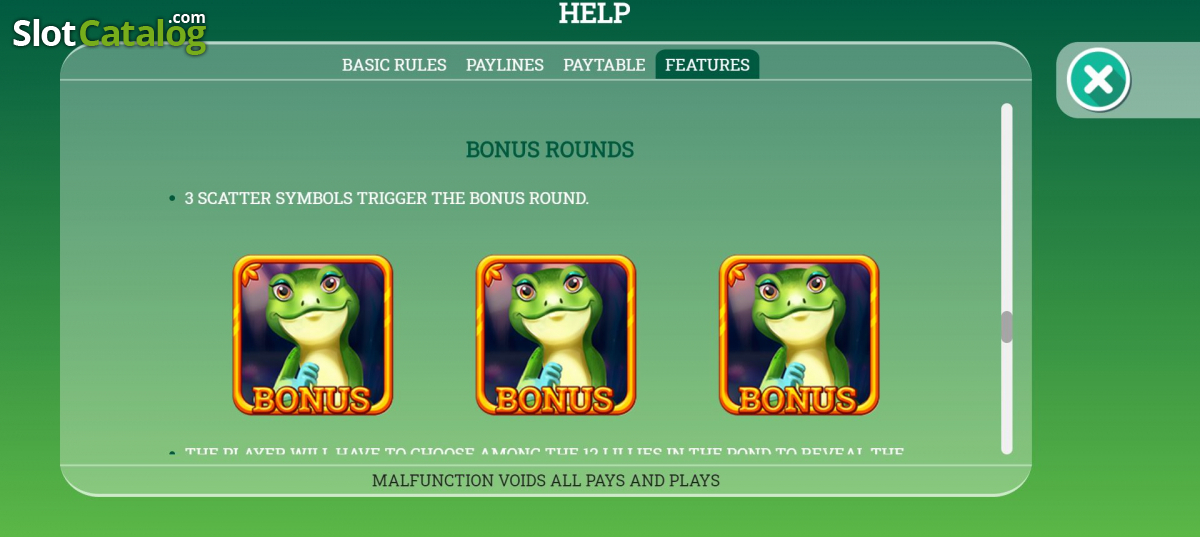Viewport: 1200px width, 537px height.
Task: Click the bullet before scatter symbols text
Action: [172, 199]
